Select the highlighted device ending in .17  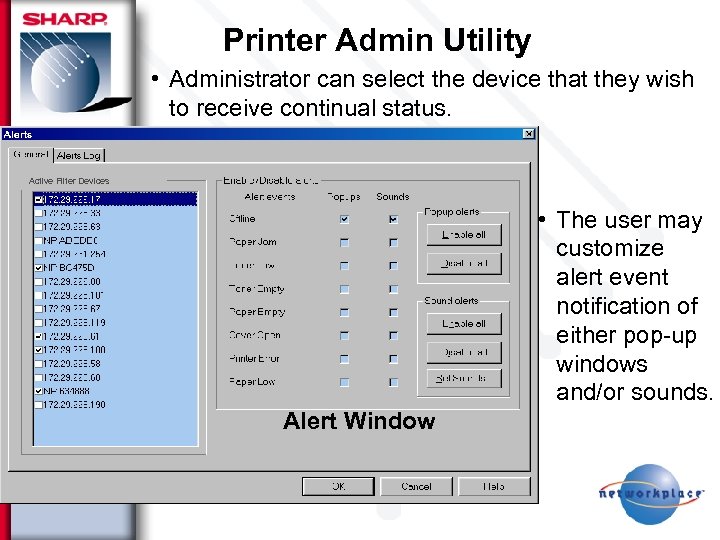point(115,199)
